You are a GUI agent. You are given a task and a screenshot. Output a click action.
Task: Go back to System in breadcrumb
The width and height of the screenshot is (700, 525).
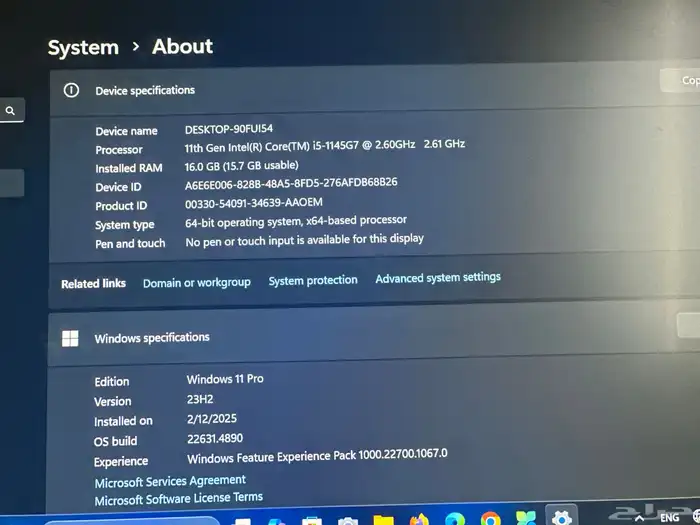coord(83,47)
